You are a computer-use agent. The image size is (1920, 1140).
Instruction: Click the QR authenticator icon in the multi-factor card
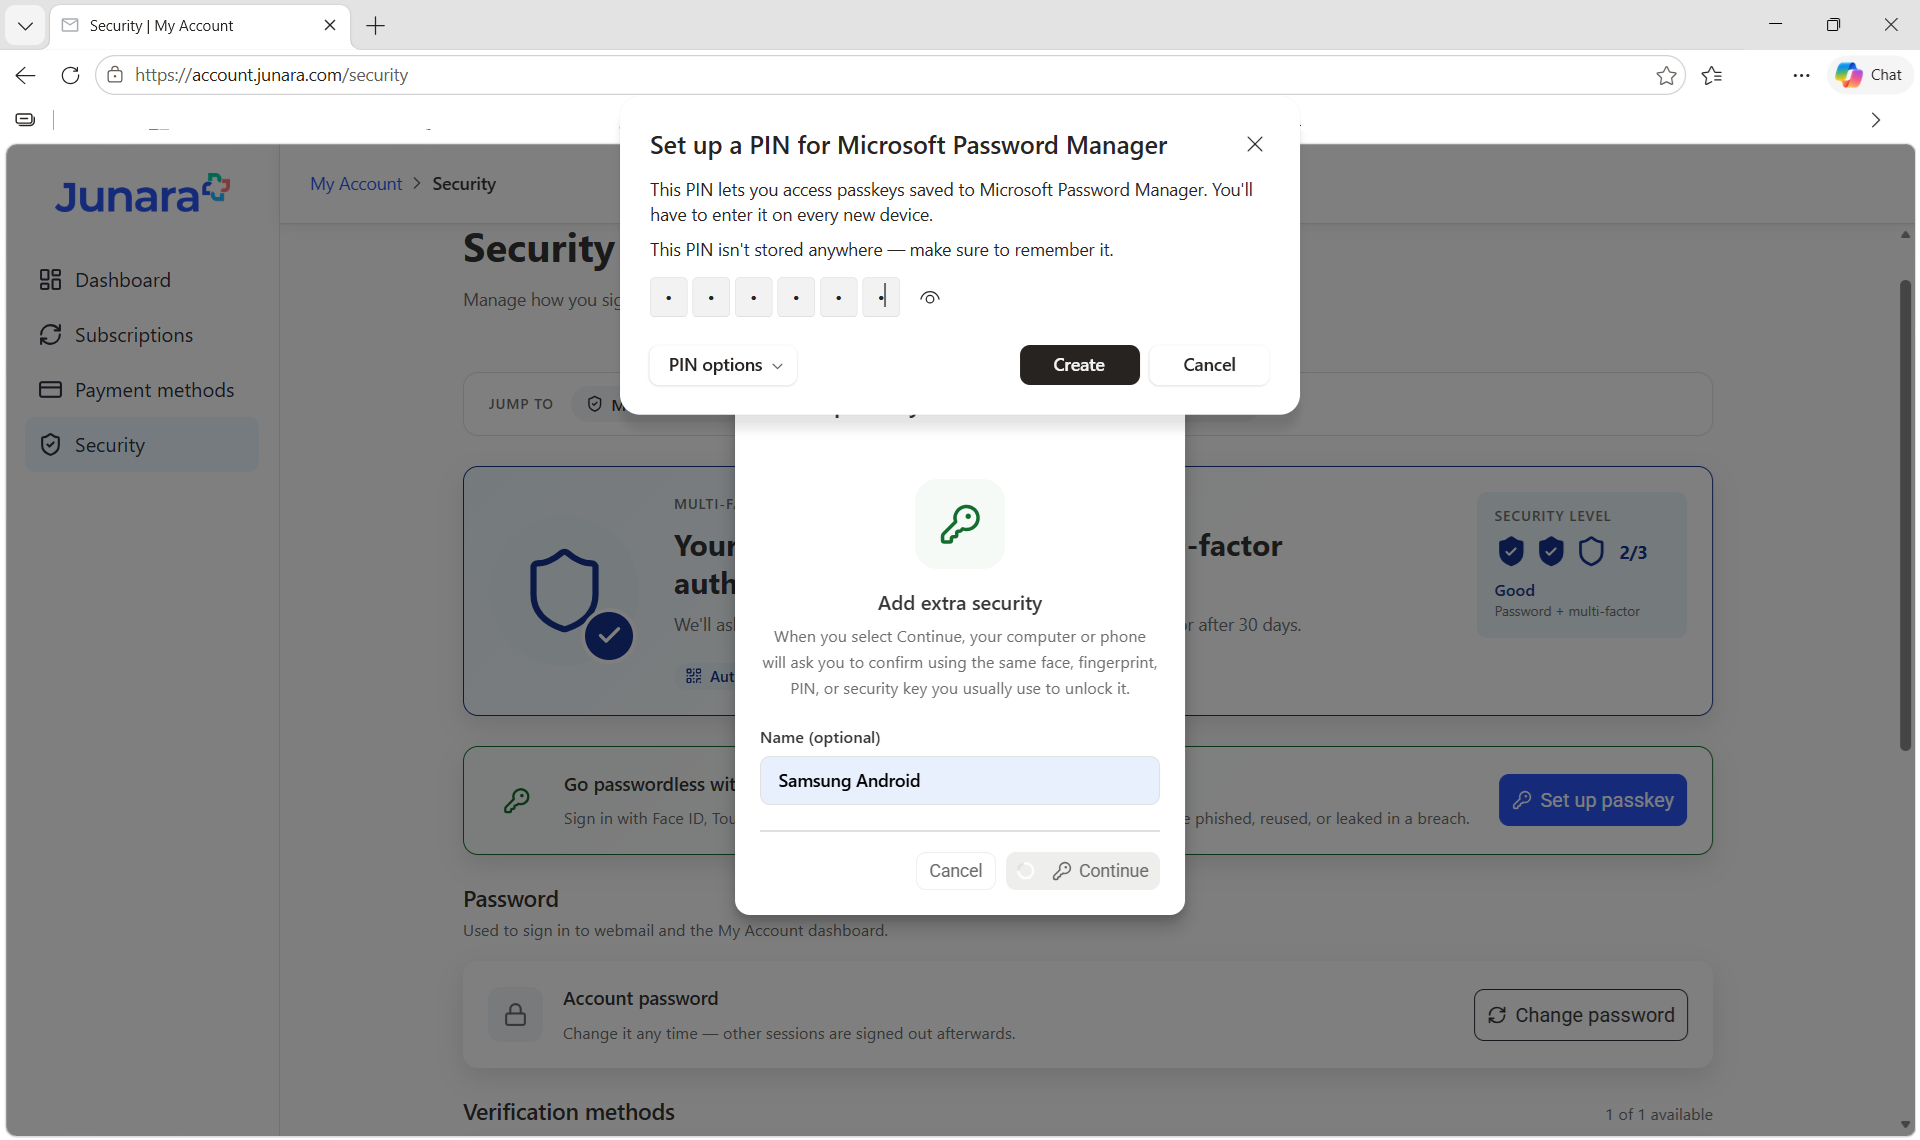click(693, 677)
